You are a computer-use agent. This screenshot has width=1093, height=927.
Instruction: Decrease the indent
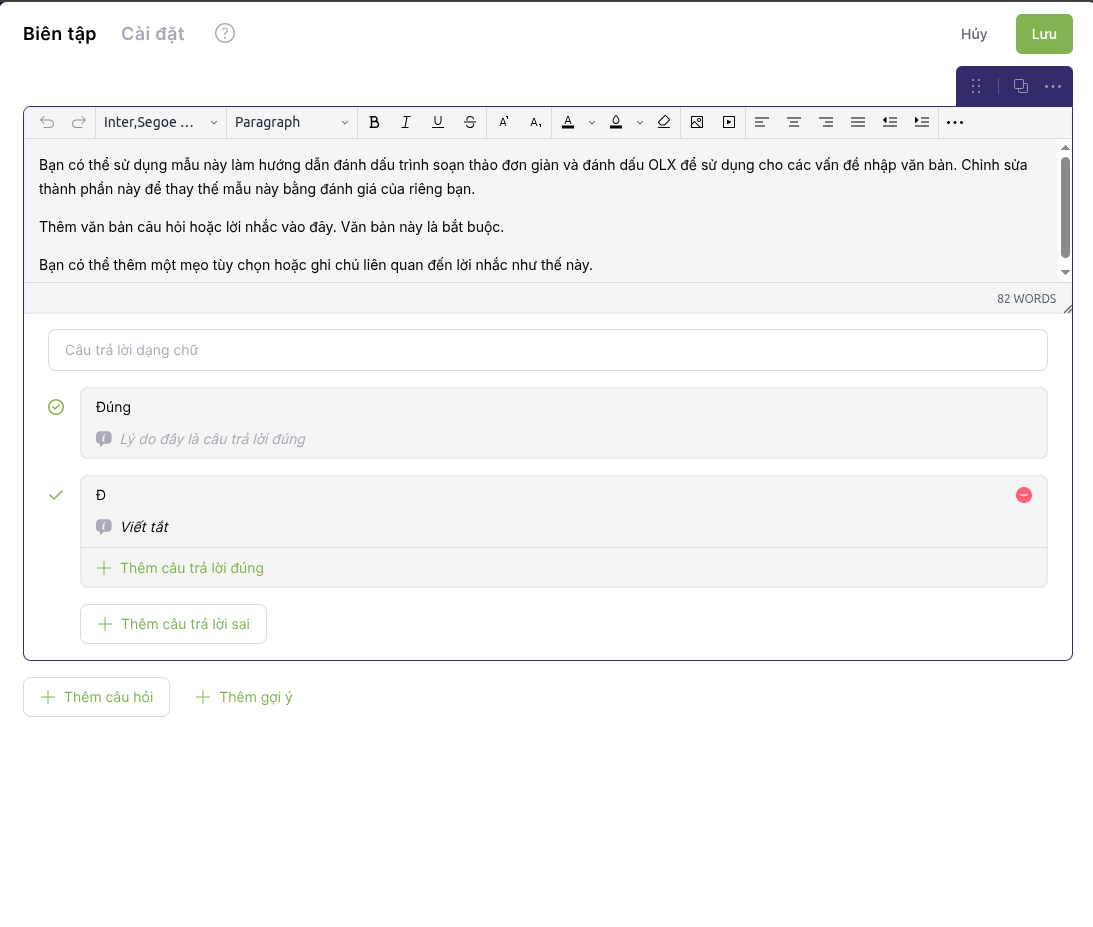[x=890, y=123]
